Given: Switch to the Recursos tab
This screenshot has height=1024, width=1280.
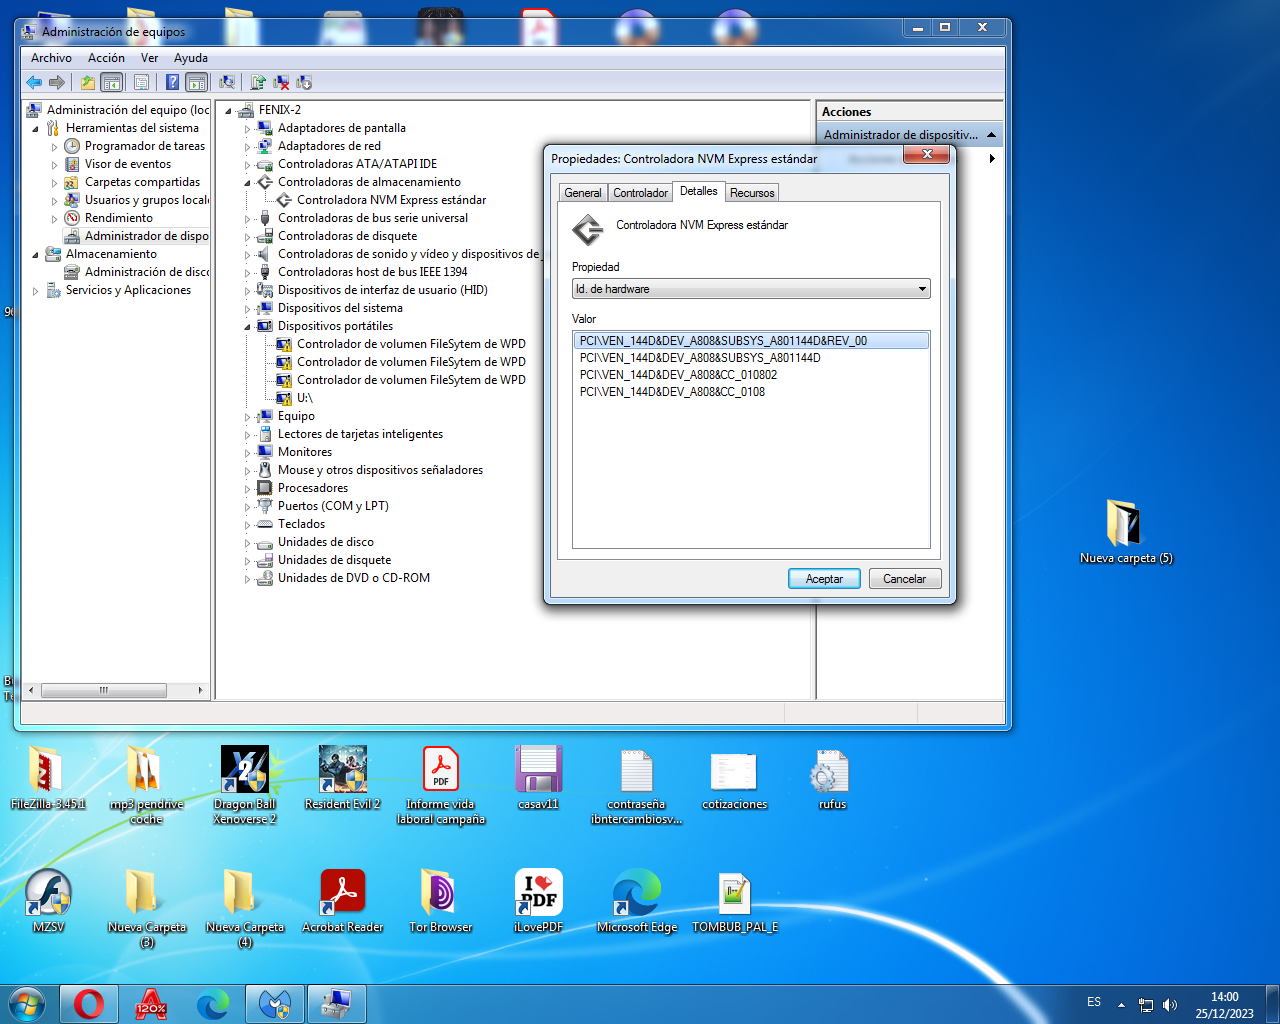Looking at the screenshot, I should click(x=752, y=193).
